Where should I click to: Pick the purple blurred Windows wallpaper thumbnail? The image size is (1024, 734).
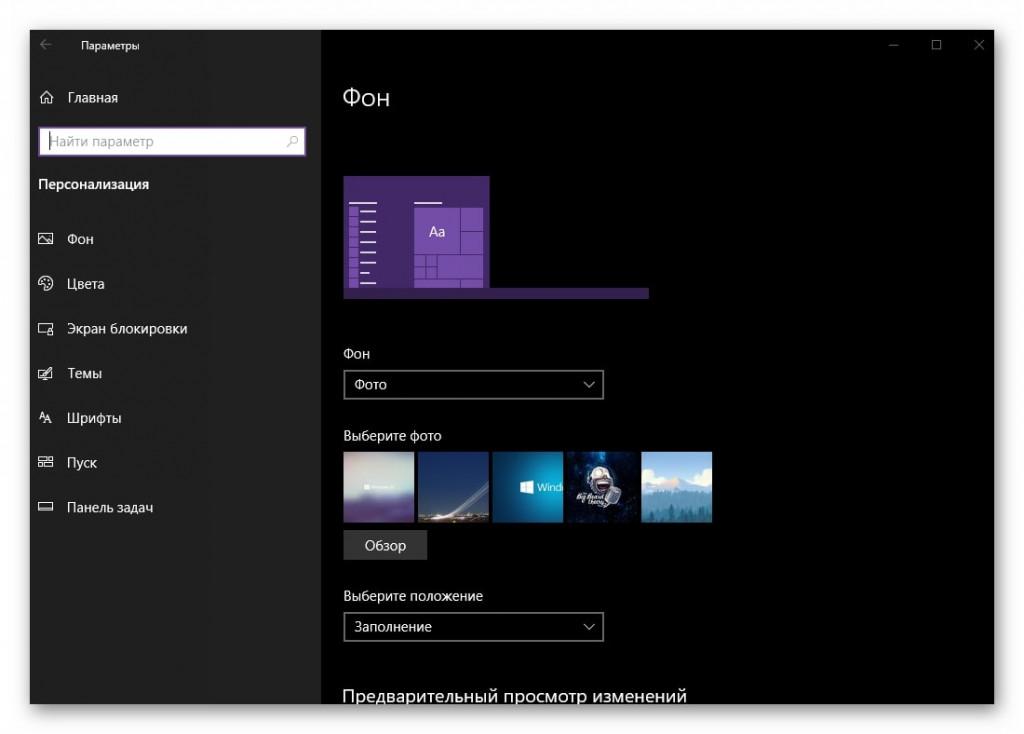tap(378, 487)
